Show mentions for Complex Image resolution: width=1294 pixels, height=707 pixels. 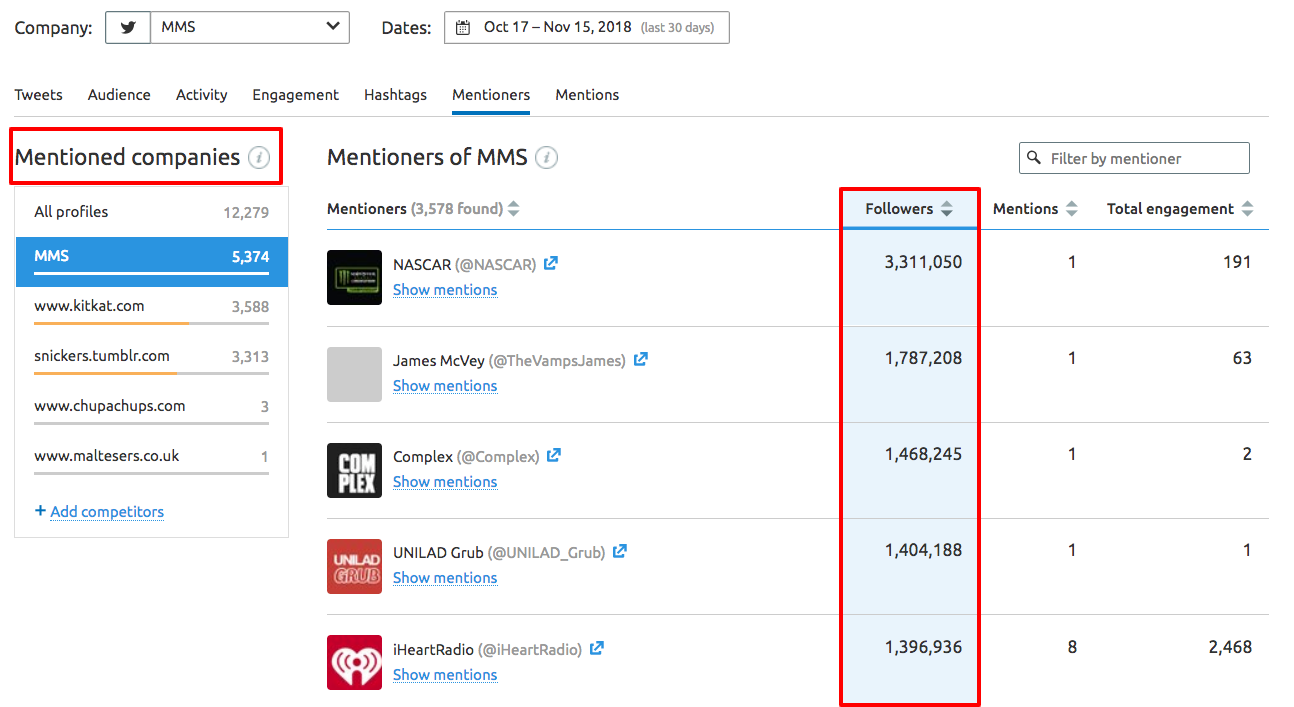pos(445,482)
